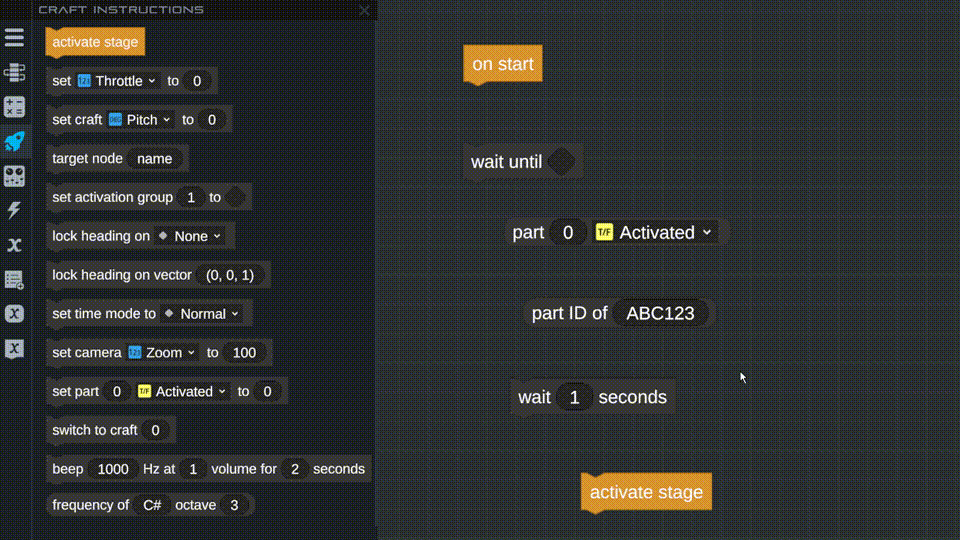The width and height of the screenshot is (960, 540).
Task: Click the empty boolean slot in set activation group
Action: point(235,198)
